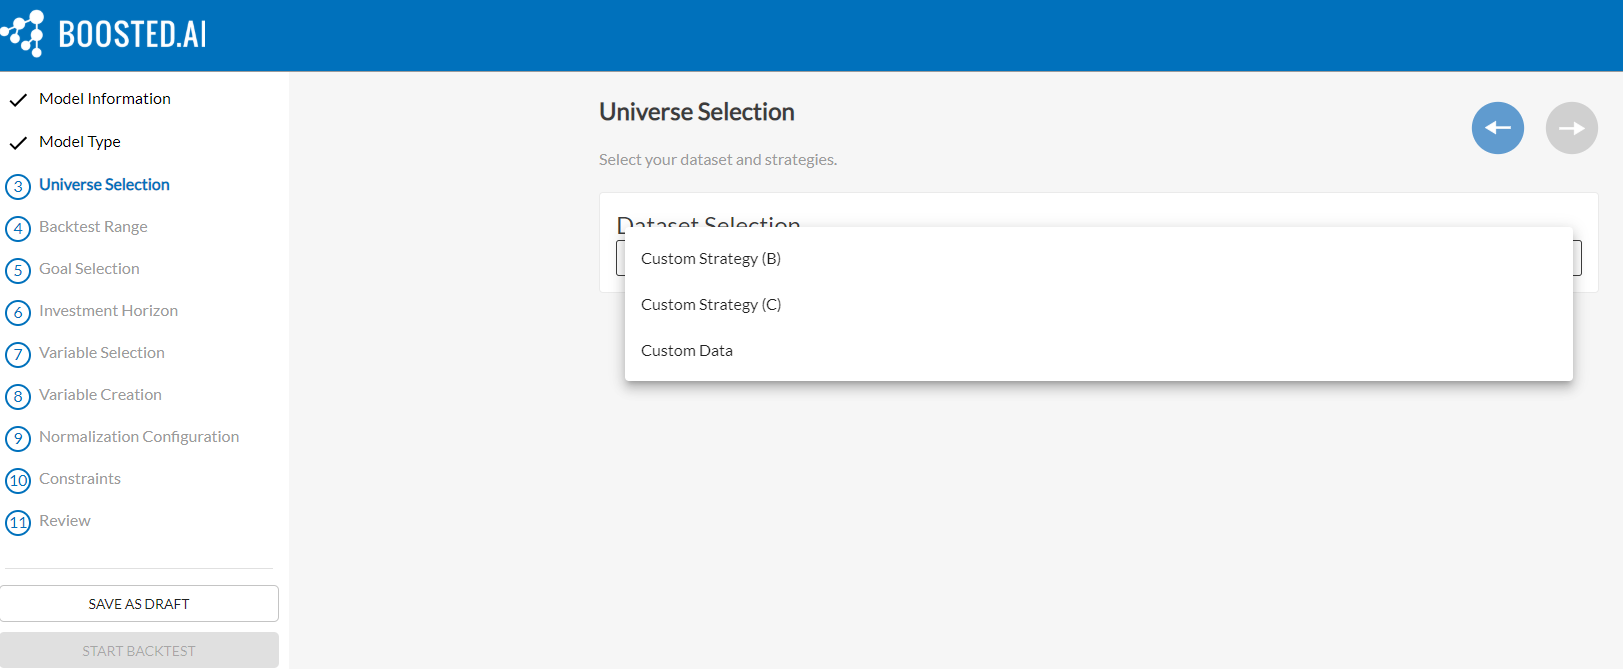
Task: Open the Review step
Action: coord(65,520)
